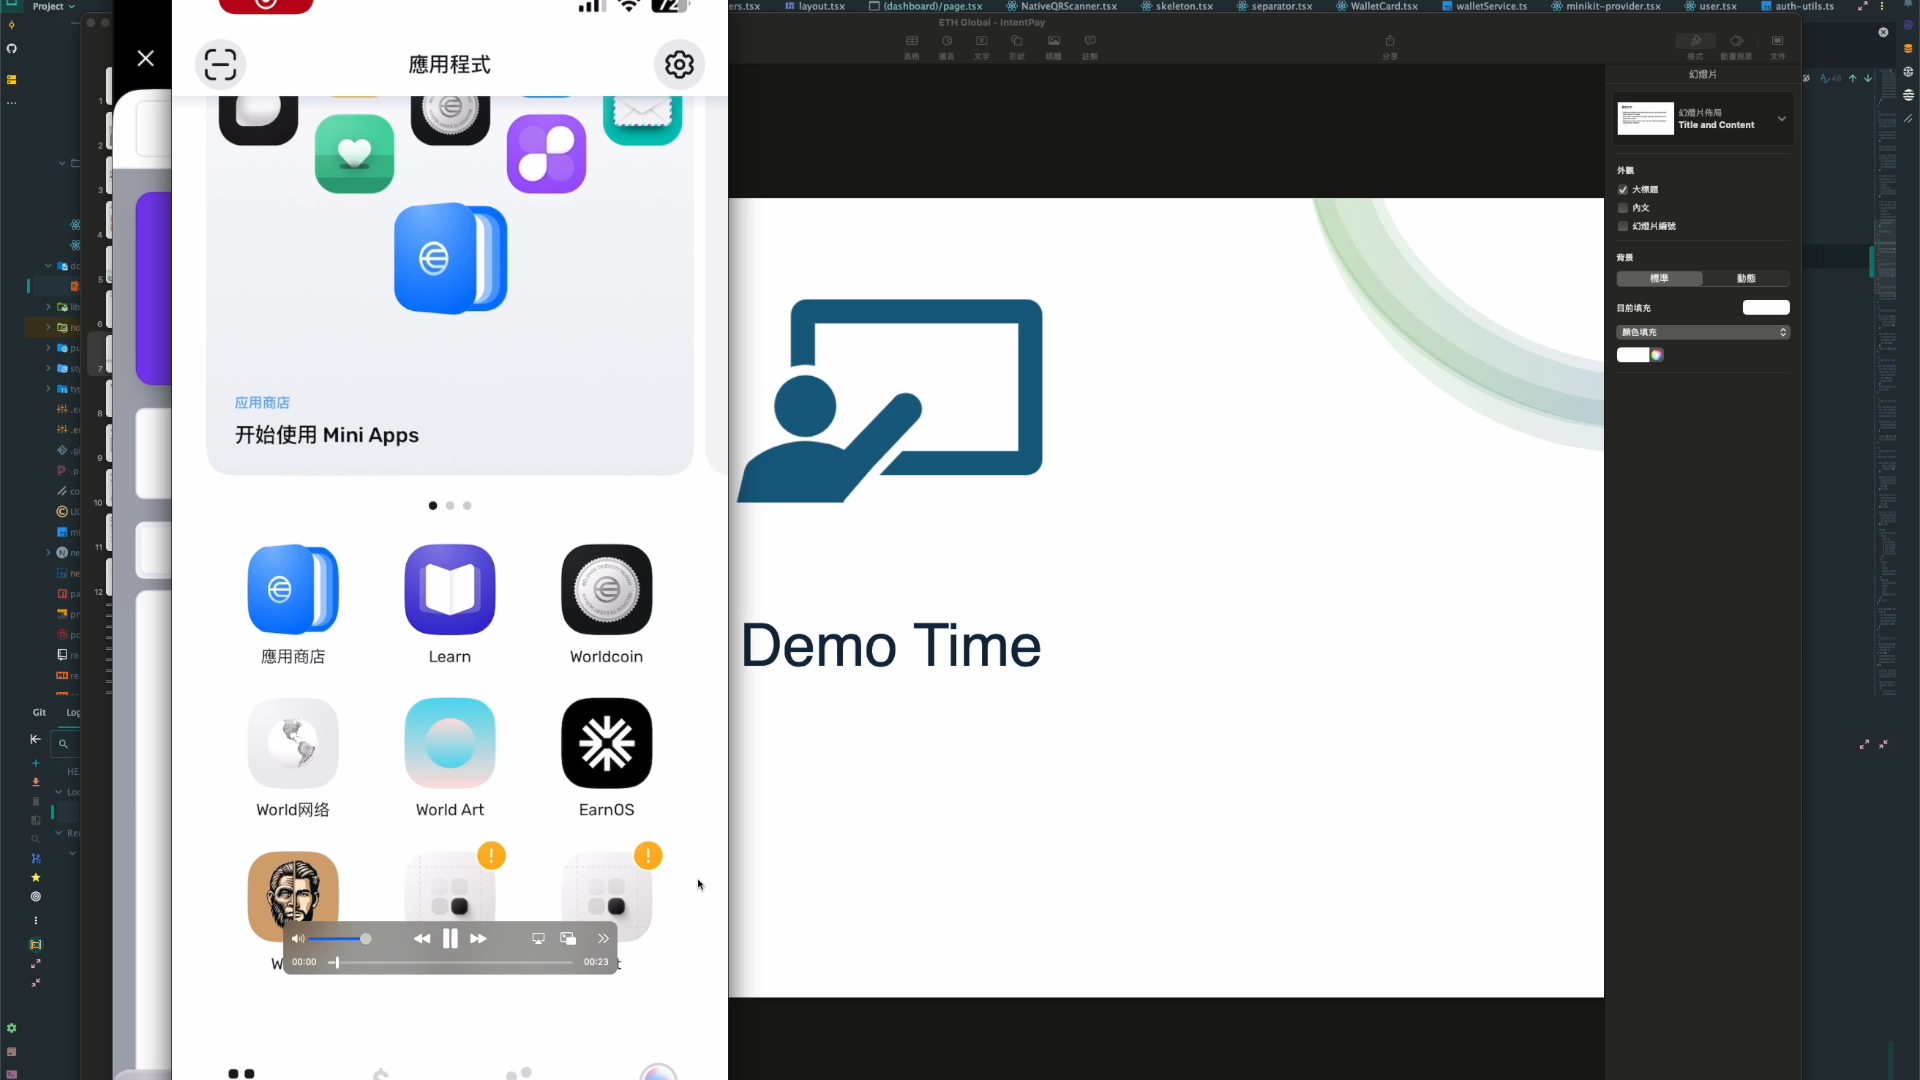Uncheck the 大標題 title checkbox
1920x1080 pixels.
click(x=1622, y=189)
